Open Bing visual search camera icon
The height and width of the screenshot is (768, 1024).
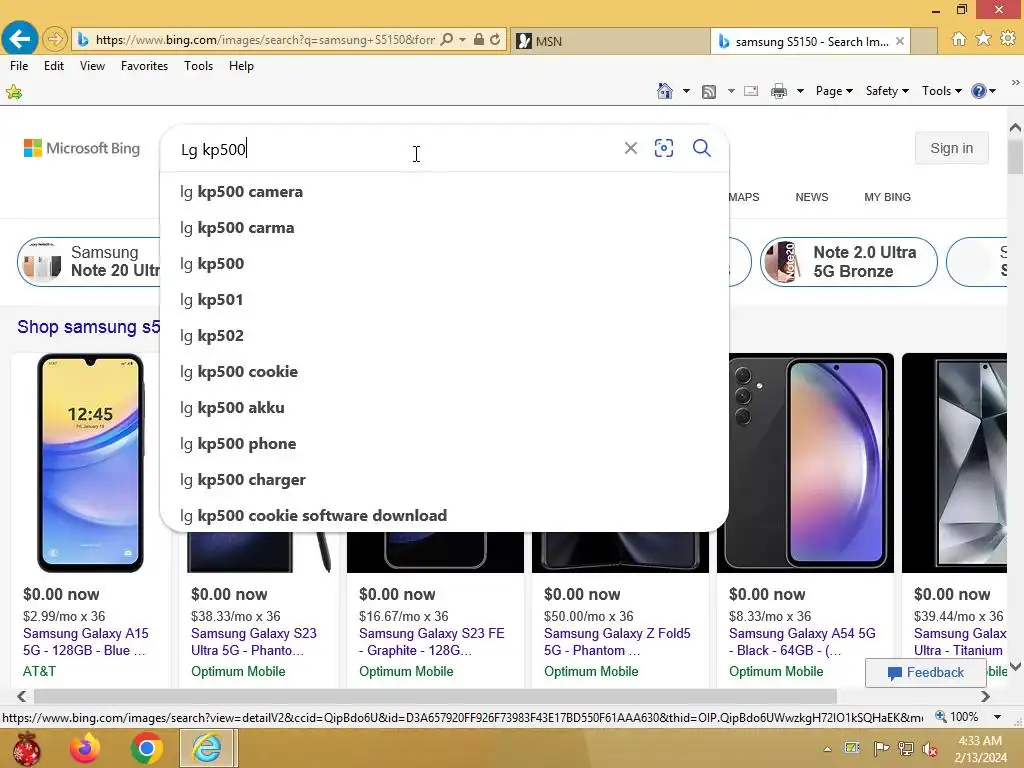pos(664,148)
